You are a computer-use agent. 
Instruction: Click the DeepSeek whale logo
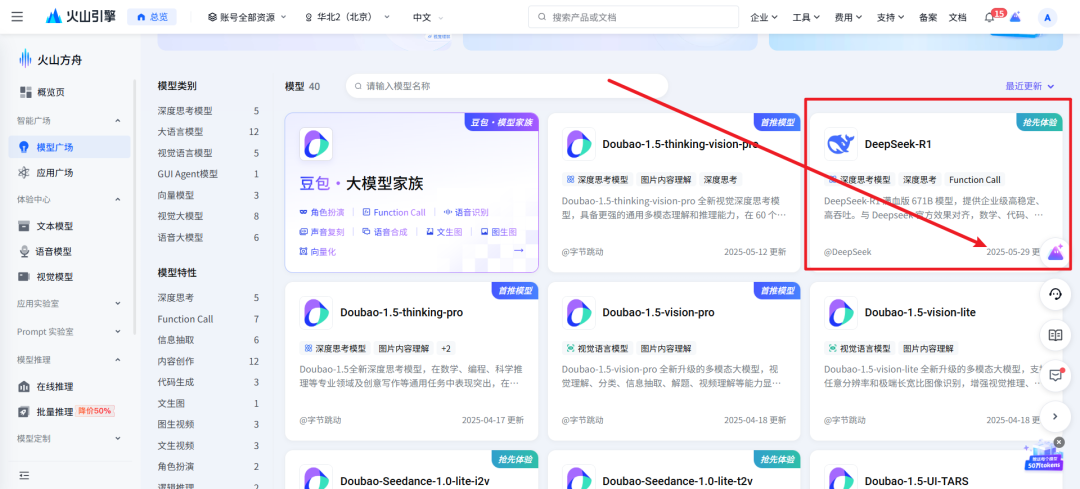(x=841, y=144)
